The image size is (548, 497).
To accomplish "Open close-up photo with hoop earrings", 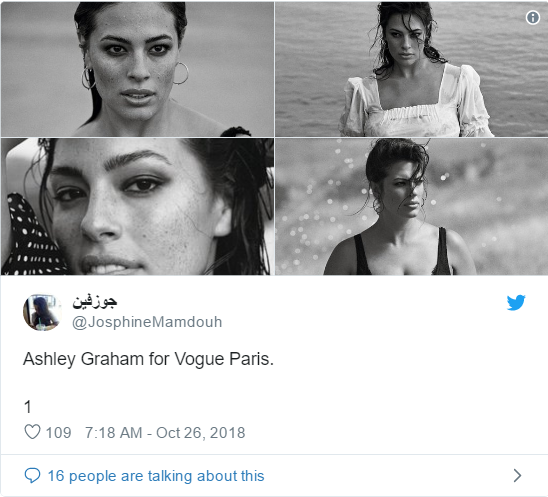I will (137, 69).
